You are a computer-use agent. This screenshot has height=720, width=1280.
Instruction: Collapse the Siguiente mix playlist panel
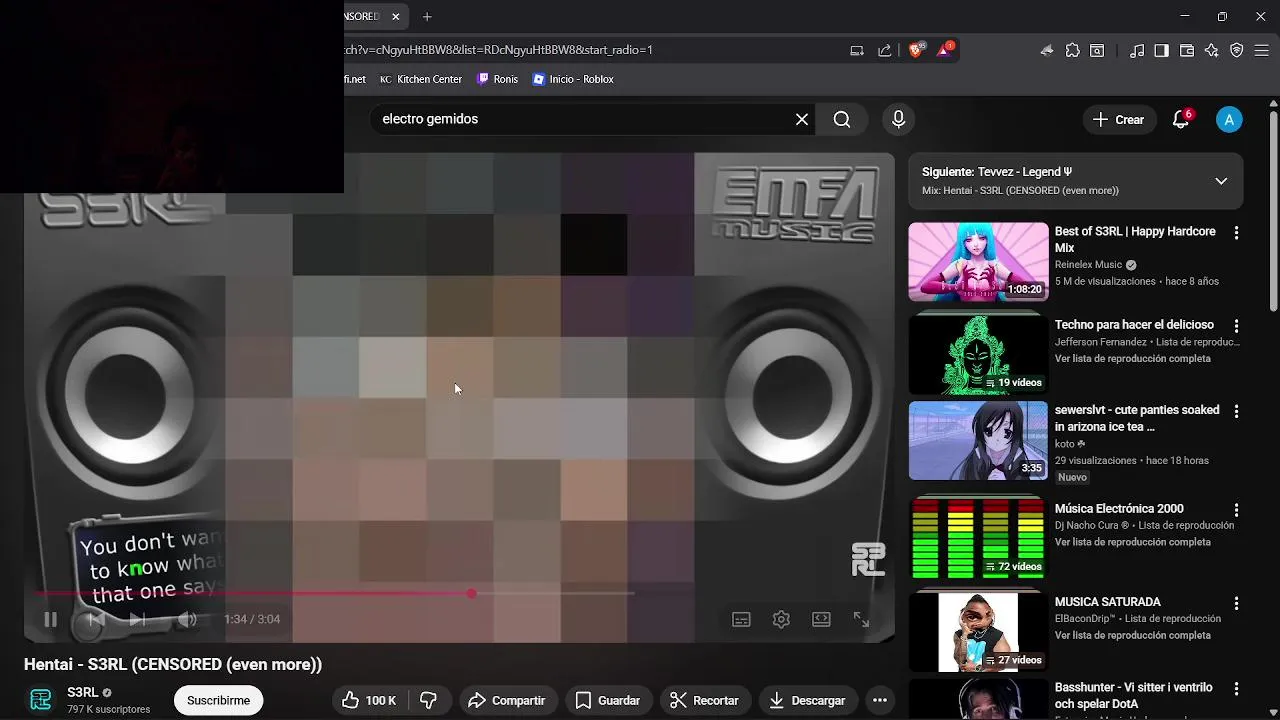(1221, 181)
